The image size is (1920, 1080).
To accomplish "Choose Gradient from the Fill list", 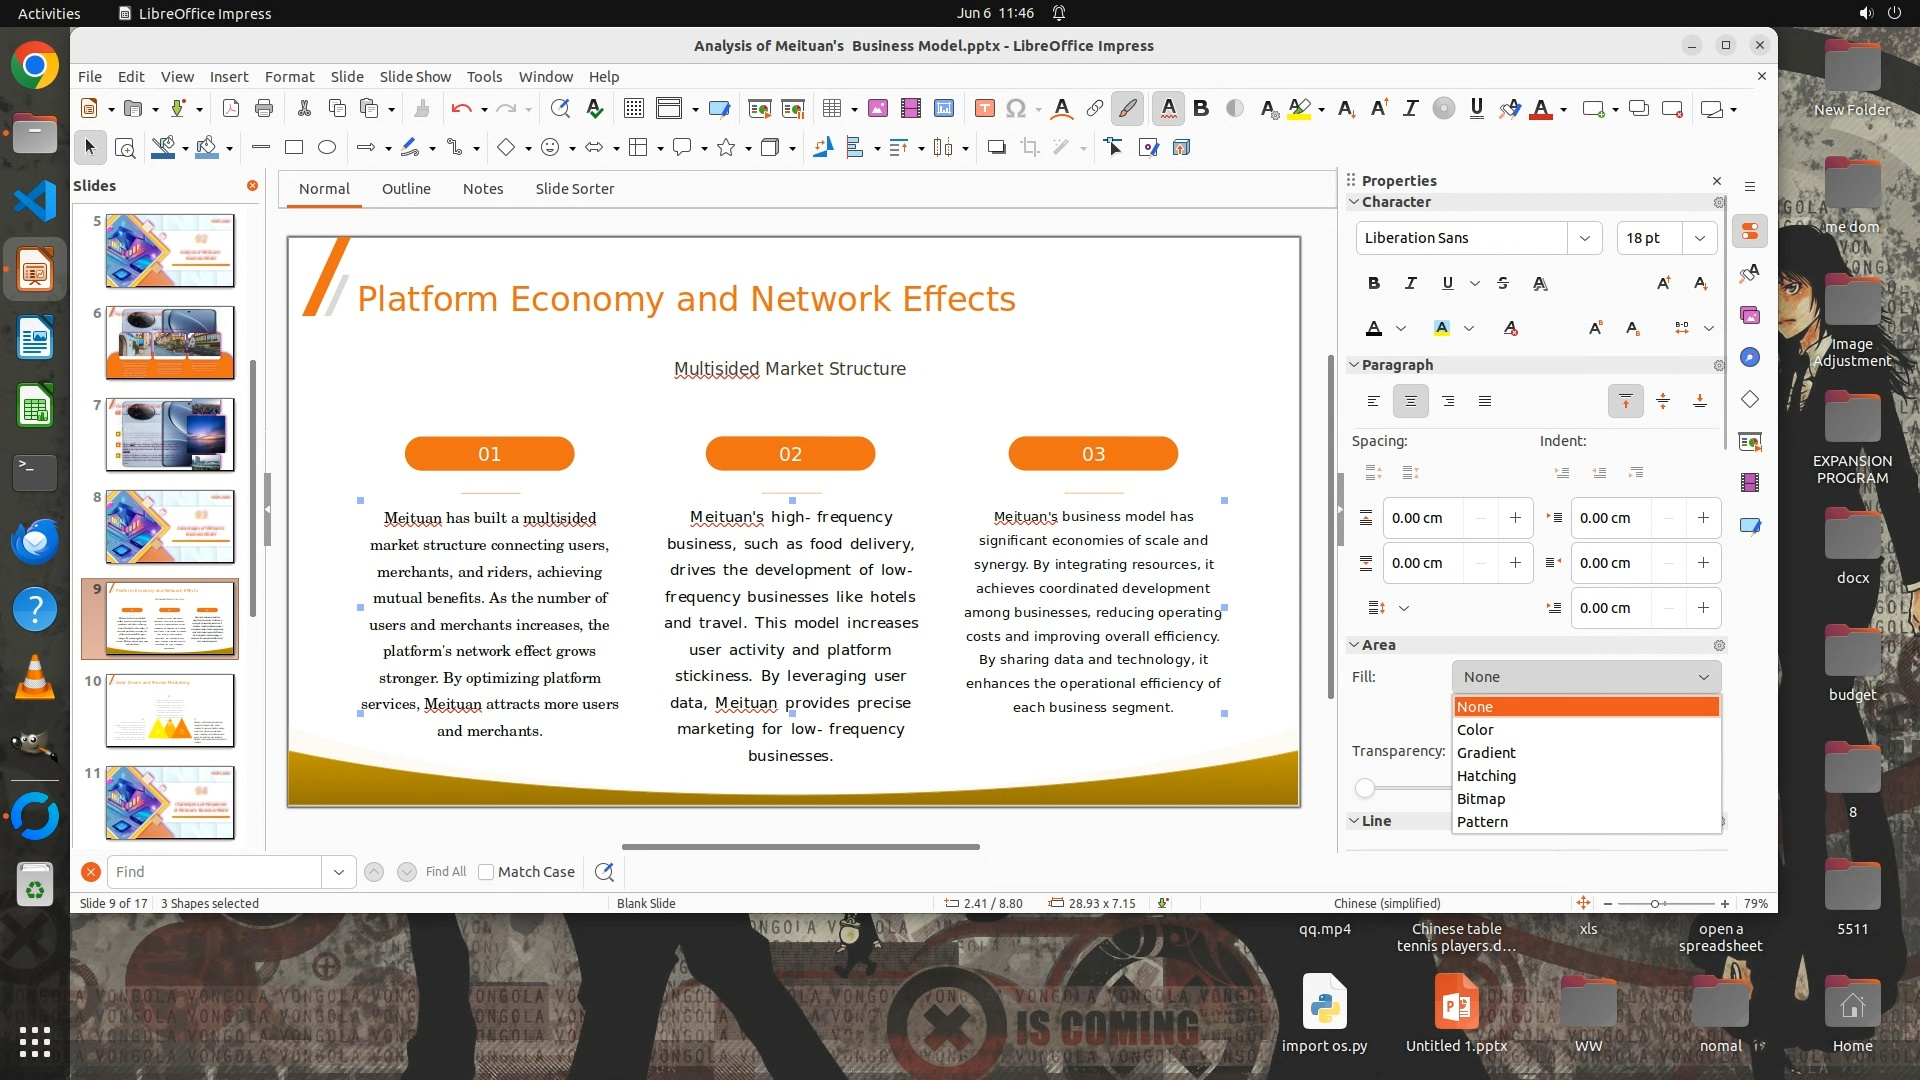I will point(1486,753).
